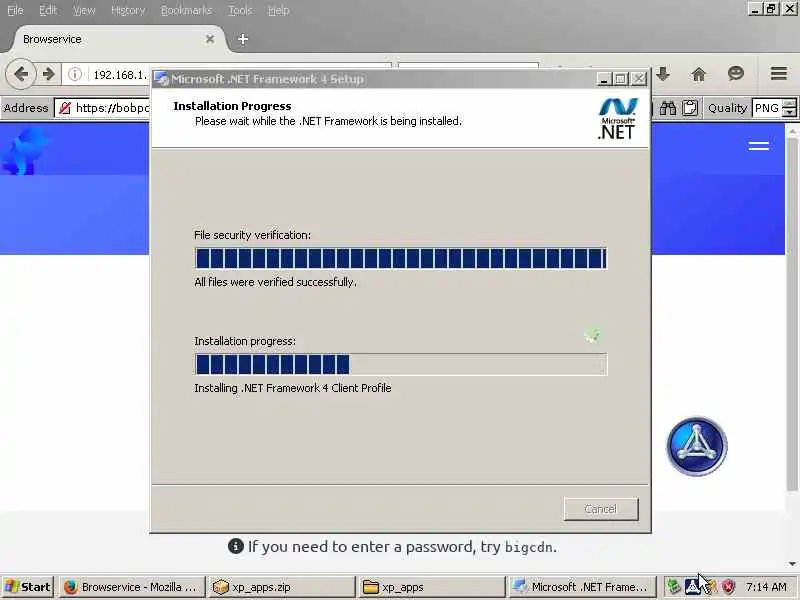
Task: Click the Cancel button in .NET setup
Action: (601, 509)
